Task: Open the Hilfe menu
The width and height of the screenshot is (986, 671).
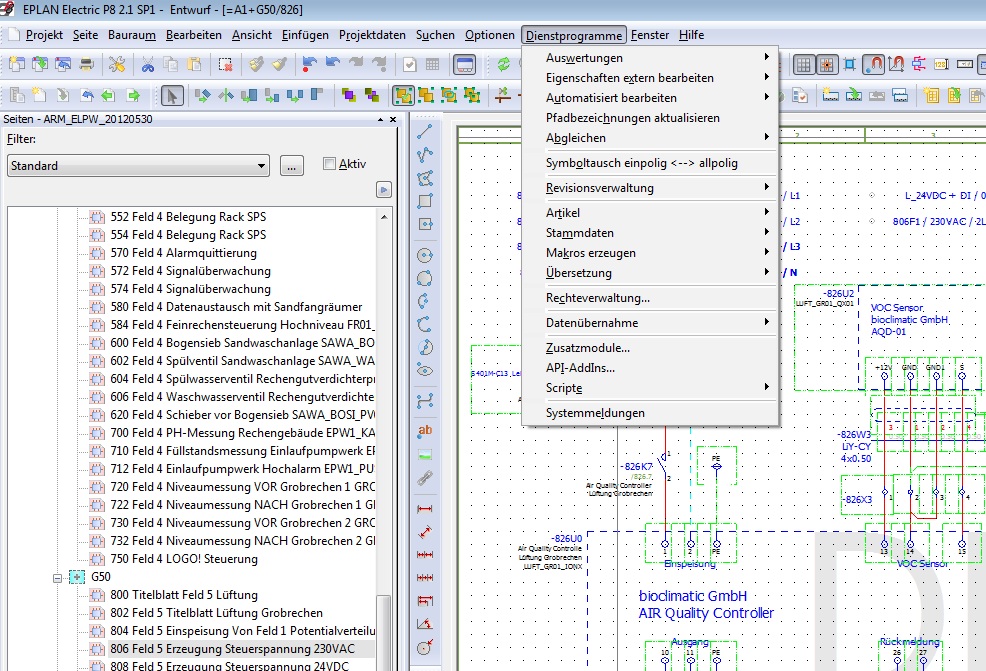Action: [691, 35]
